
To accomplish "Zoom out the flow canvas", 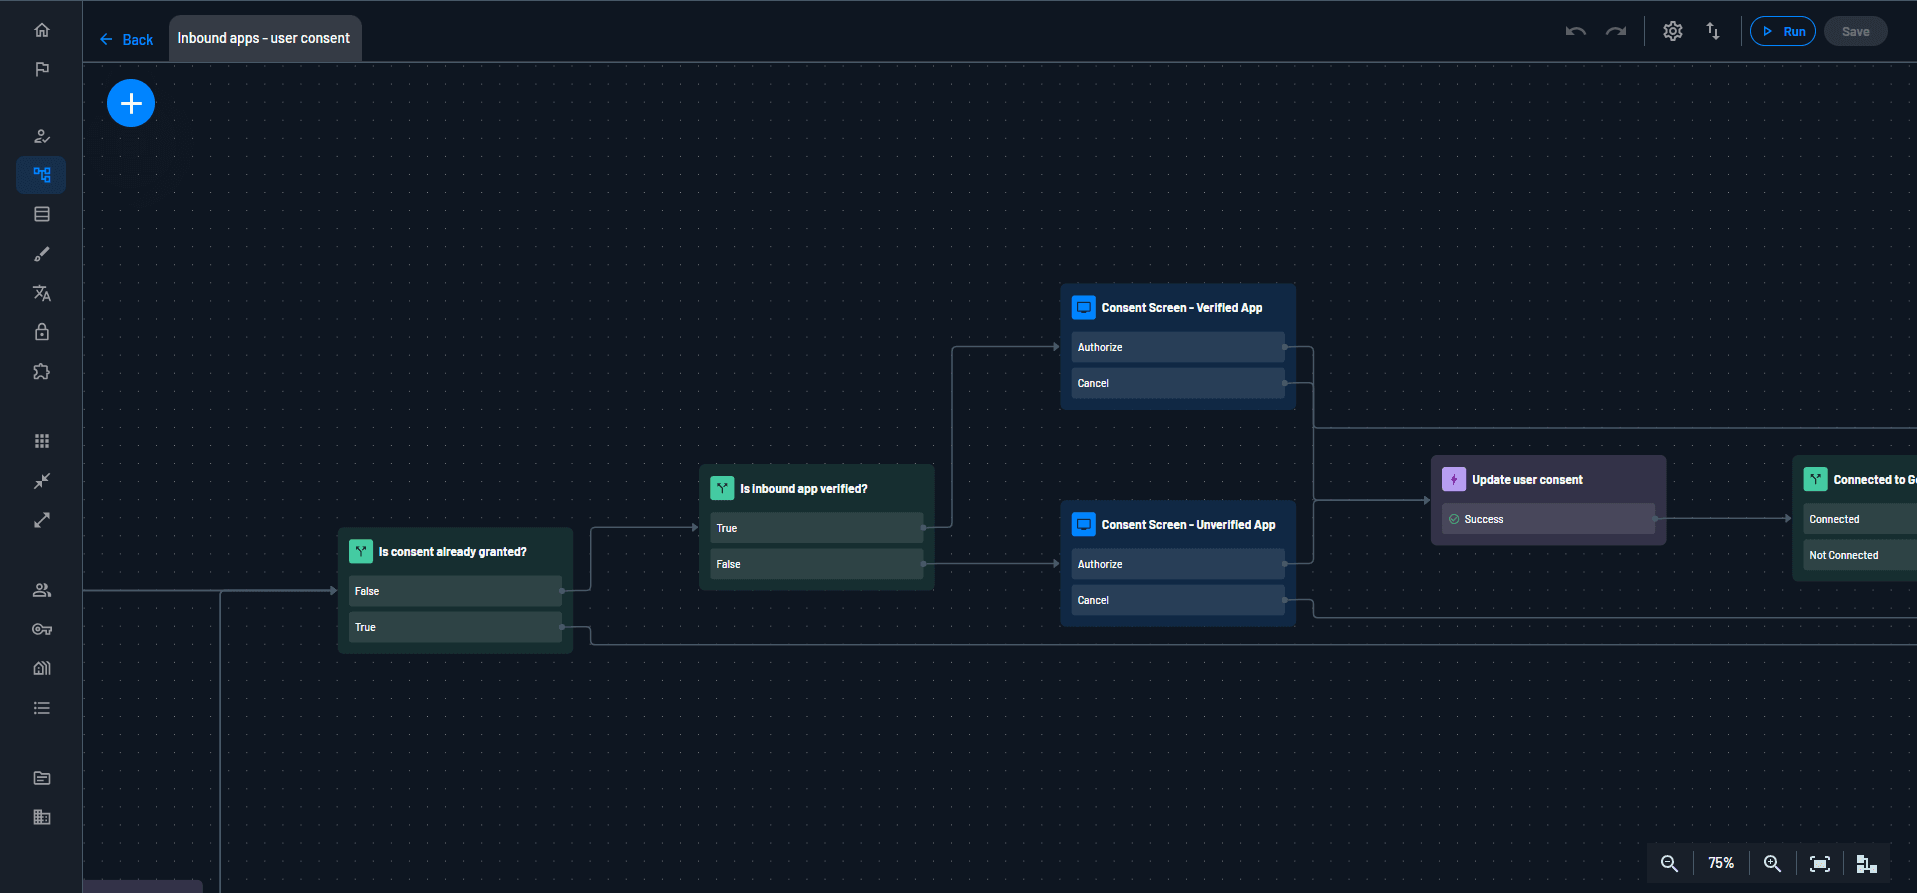I will 1669,863.
